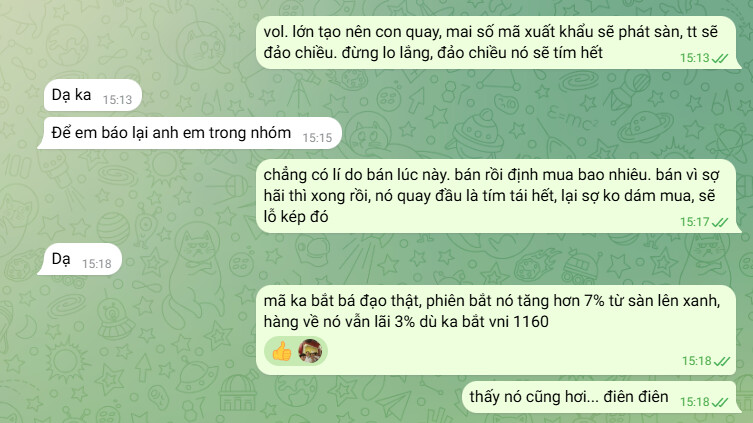753x423 pixels.
Task: Select the 'Để em báo lại anh em' message
Action: tap(189, 133)
